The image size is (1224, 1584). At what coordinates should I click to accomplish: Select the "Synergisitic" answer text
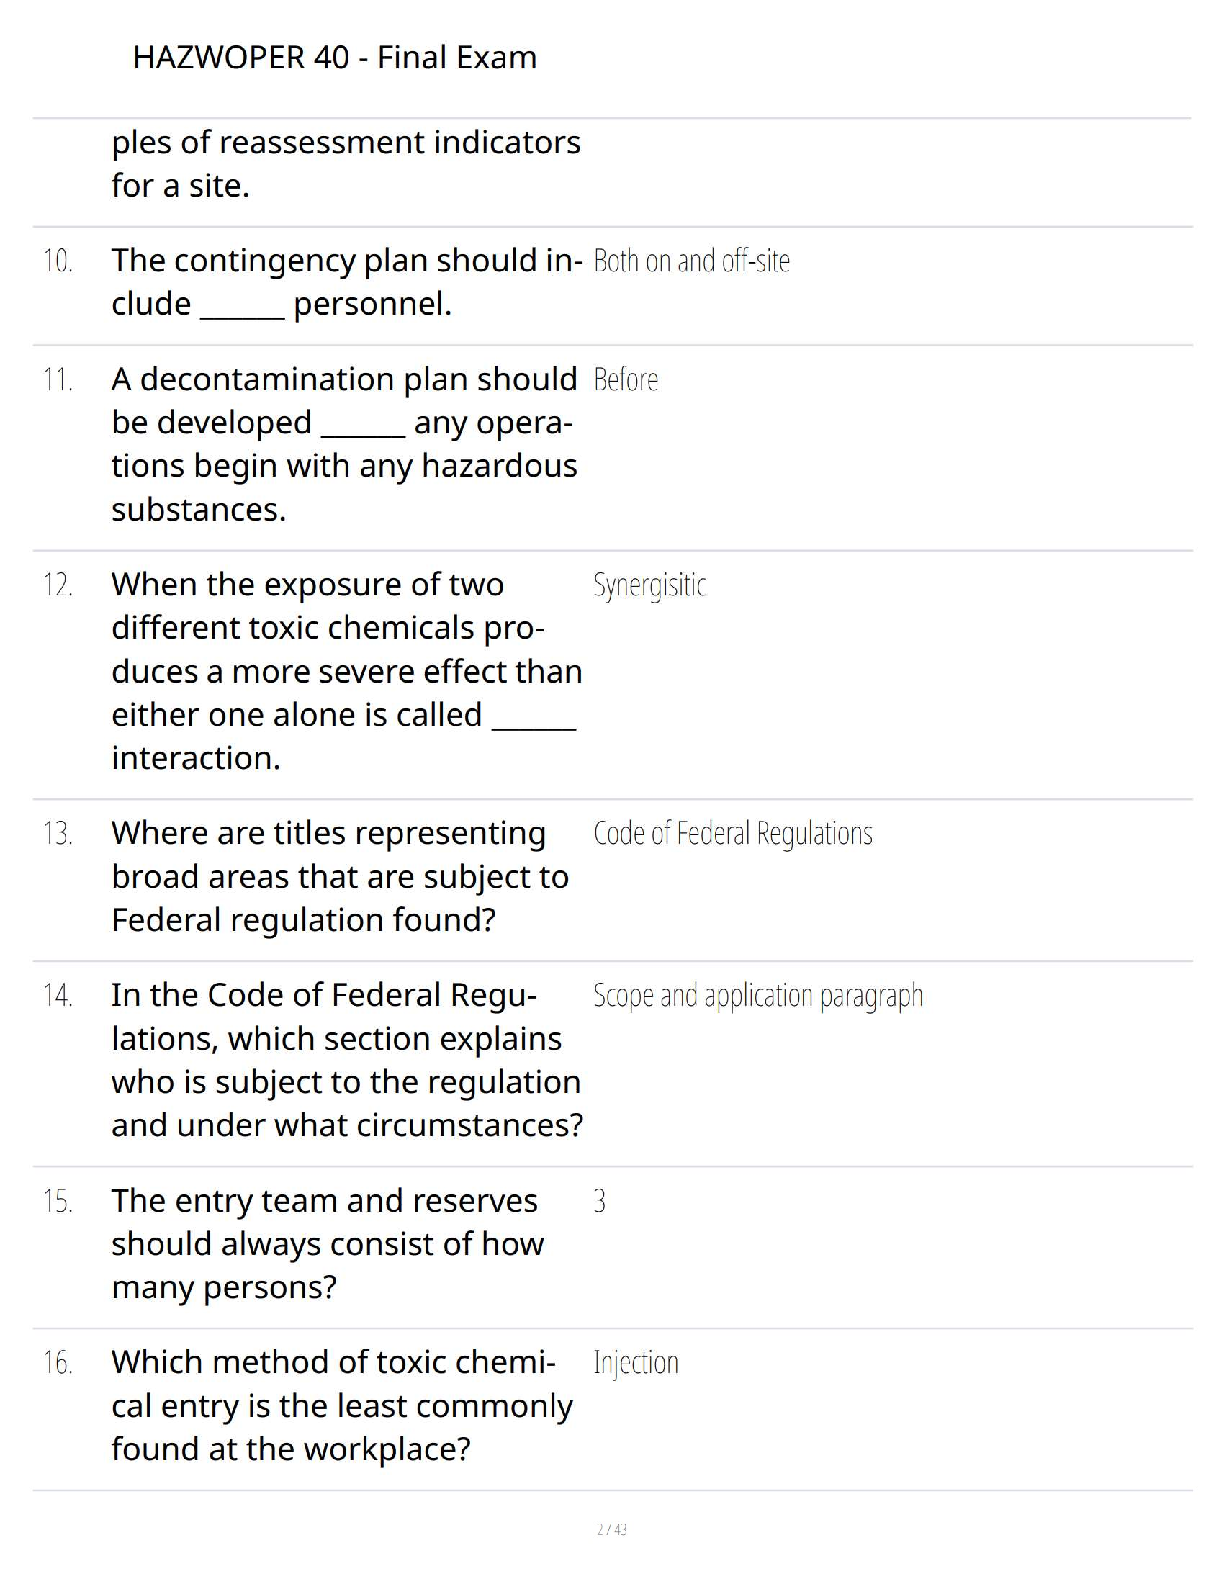coord(649,585)
